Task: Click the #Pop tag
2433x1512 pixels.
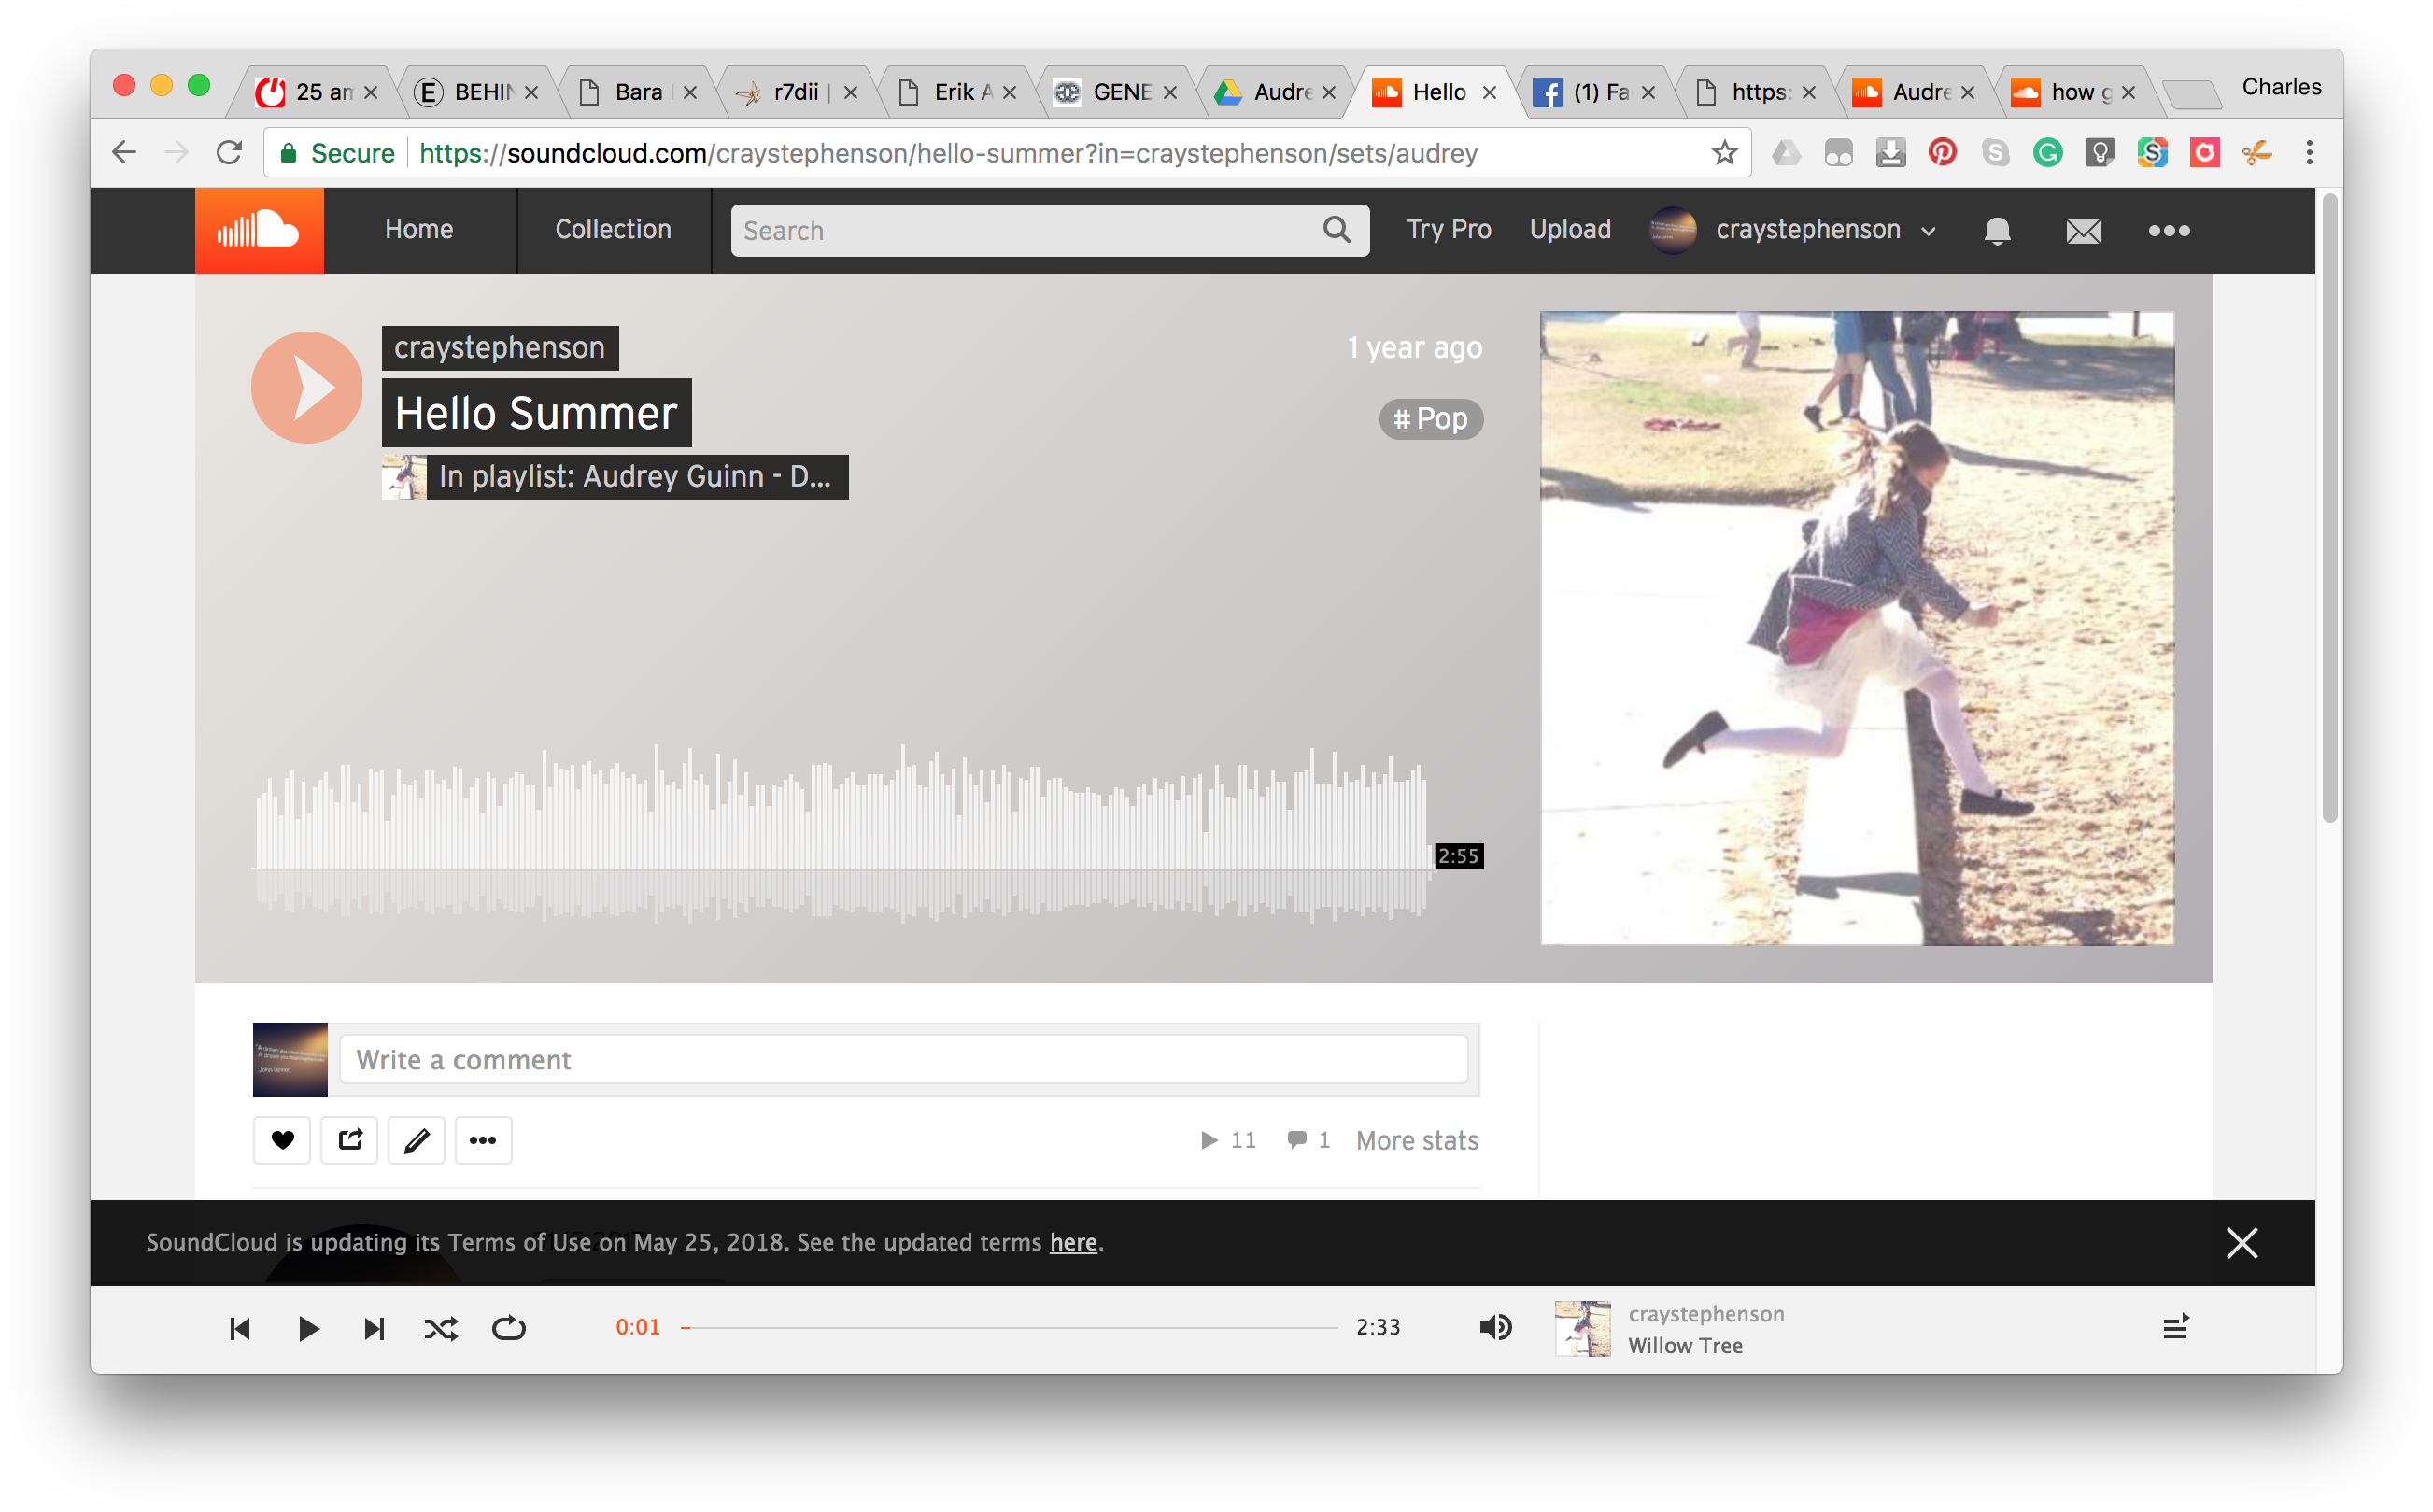Action: pos(1430,419)
